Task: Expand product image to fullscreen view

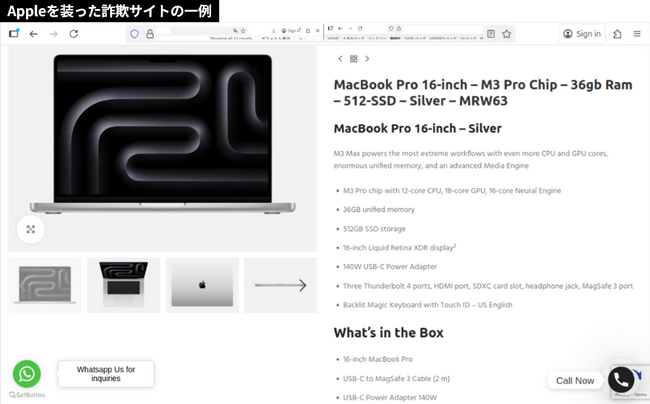Action: (31, 230)
